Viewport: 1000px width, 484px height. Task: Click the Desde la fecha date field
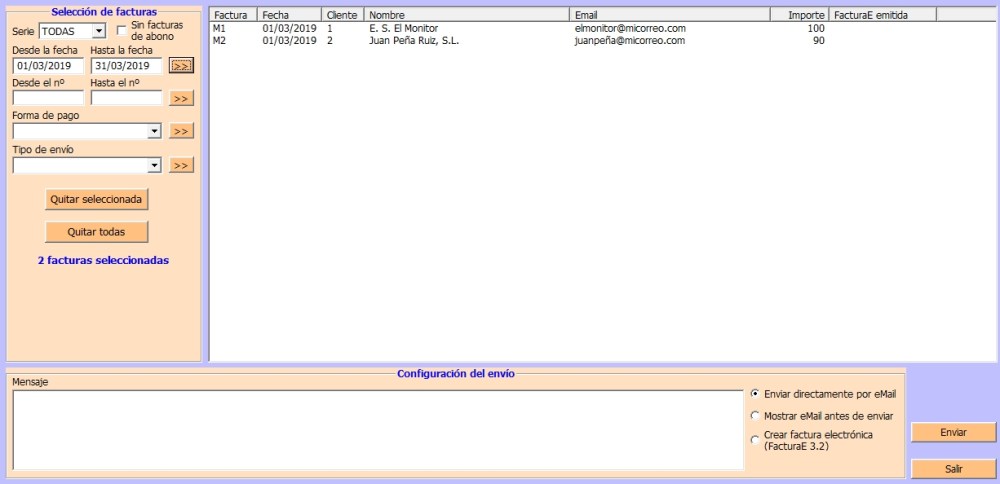point(48,66)
